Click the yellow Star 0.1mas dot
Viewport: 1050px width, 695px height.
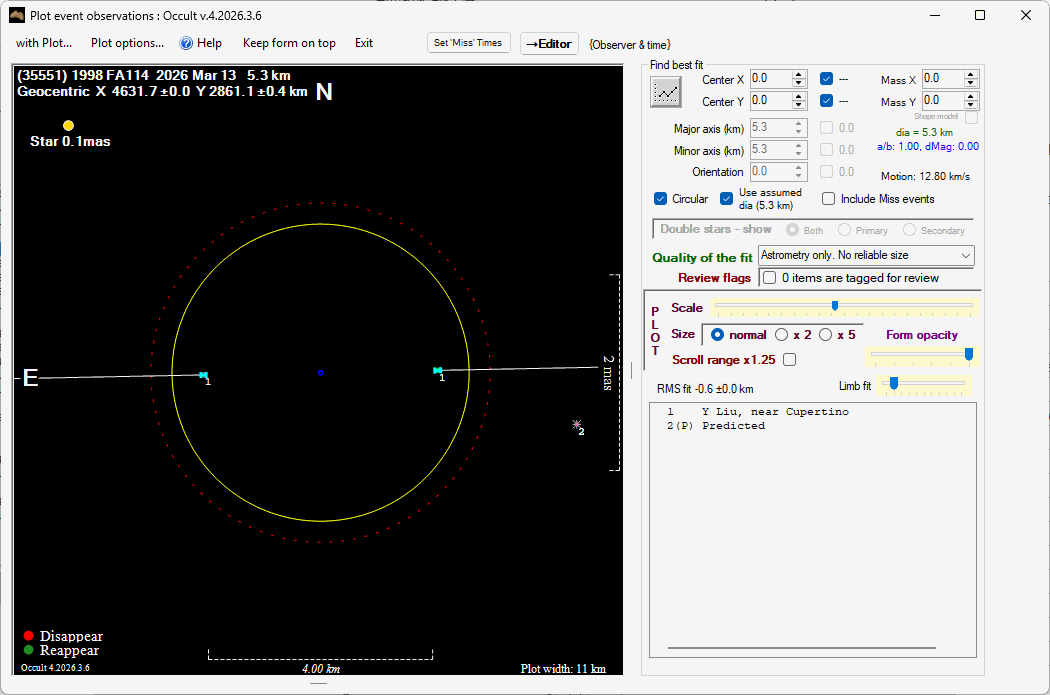[68, 125]
